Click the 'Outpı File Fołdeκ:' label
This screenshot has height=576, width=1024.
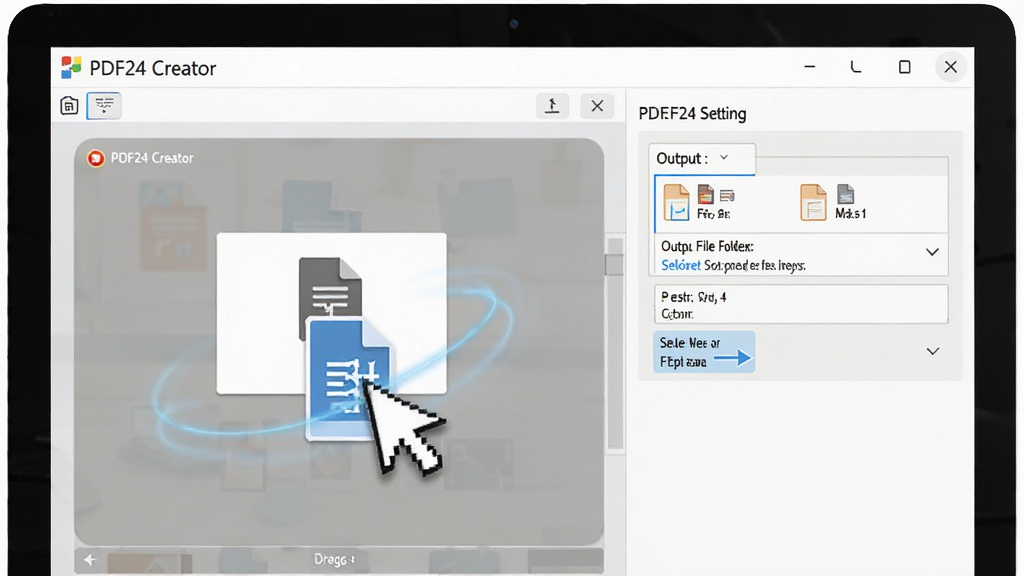pyautogui.click(x=707, y=246)
